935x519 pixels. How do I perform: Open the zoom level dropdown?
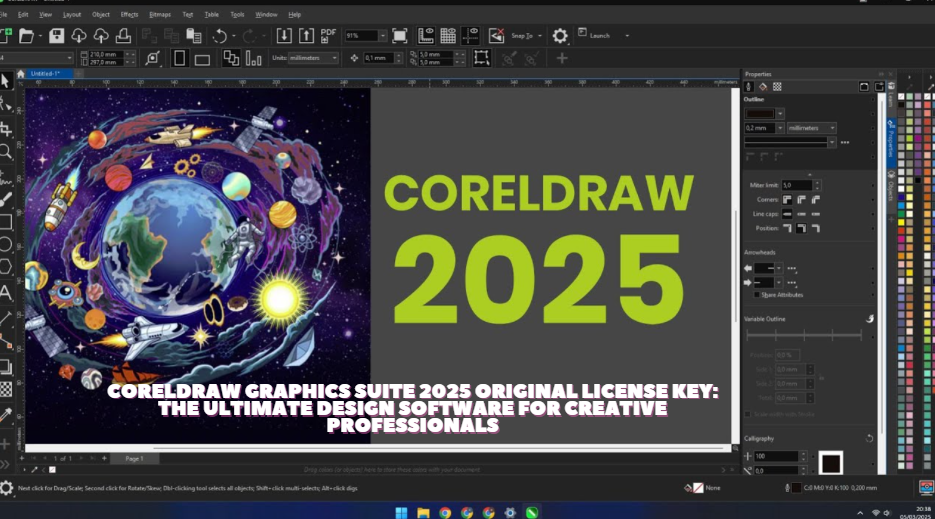(x=382, y=35)
